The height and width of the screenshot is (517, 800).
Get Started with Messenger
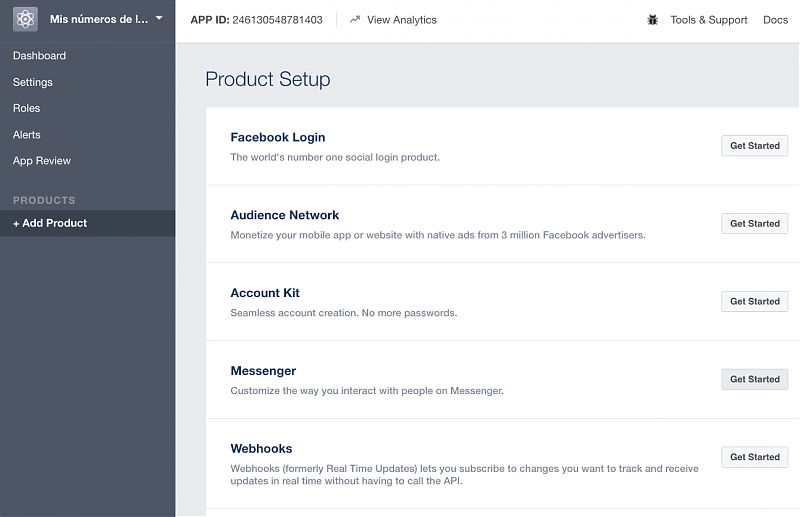(x=755, y=379)
